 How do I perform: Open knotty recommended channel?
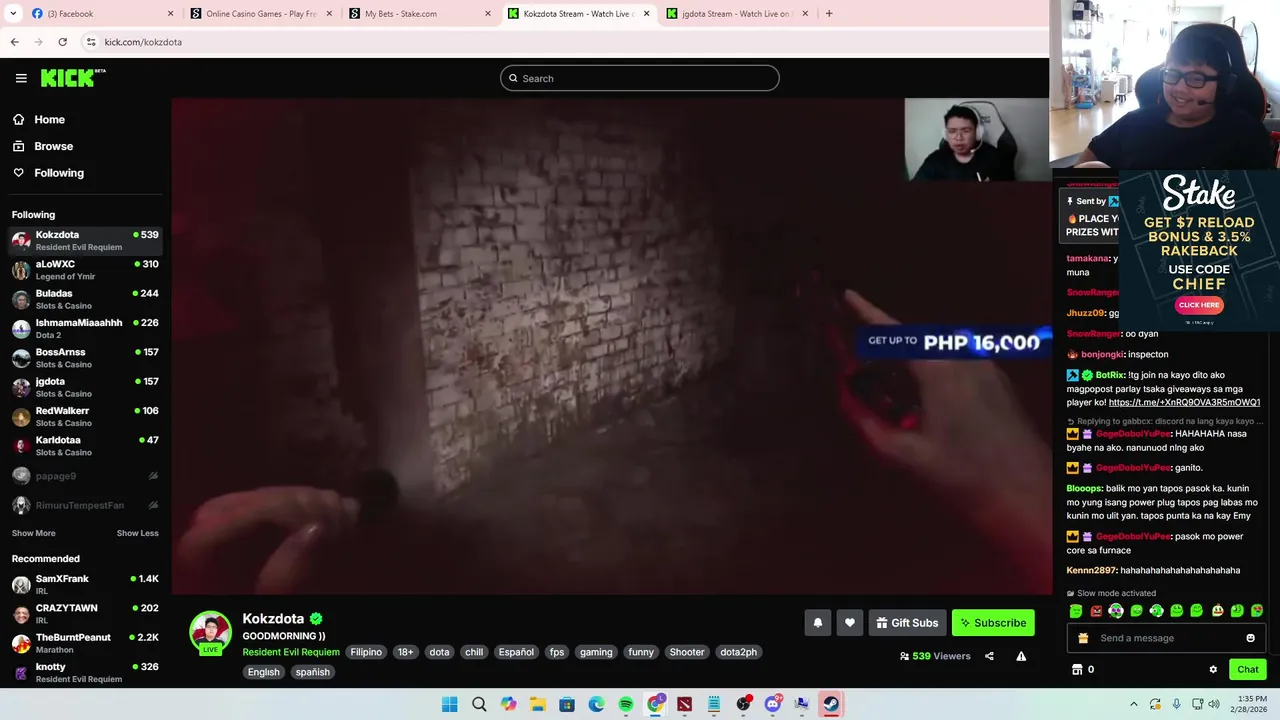click(85, 672)
